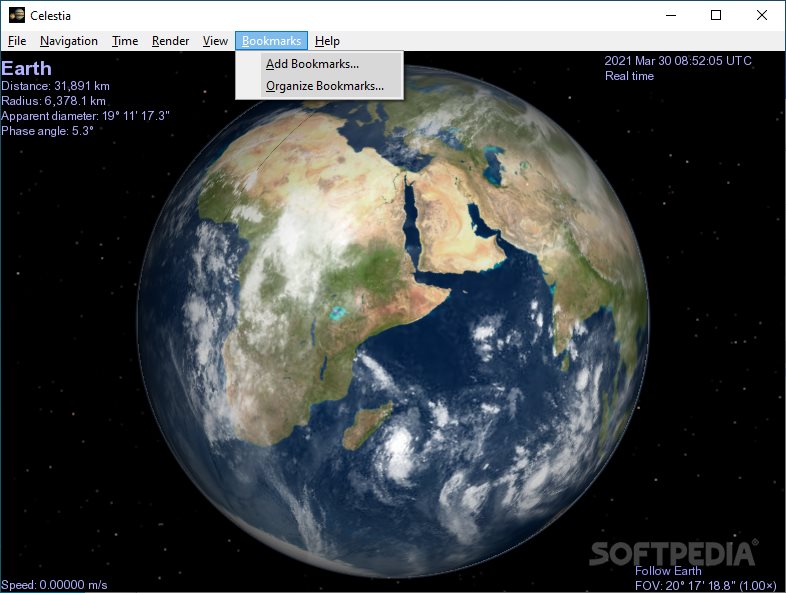The image size is (786, 593).
Task: Open the Render menu
Action: (x=170, y=41)
